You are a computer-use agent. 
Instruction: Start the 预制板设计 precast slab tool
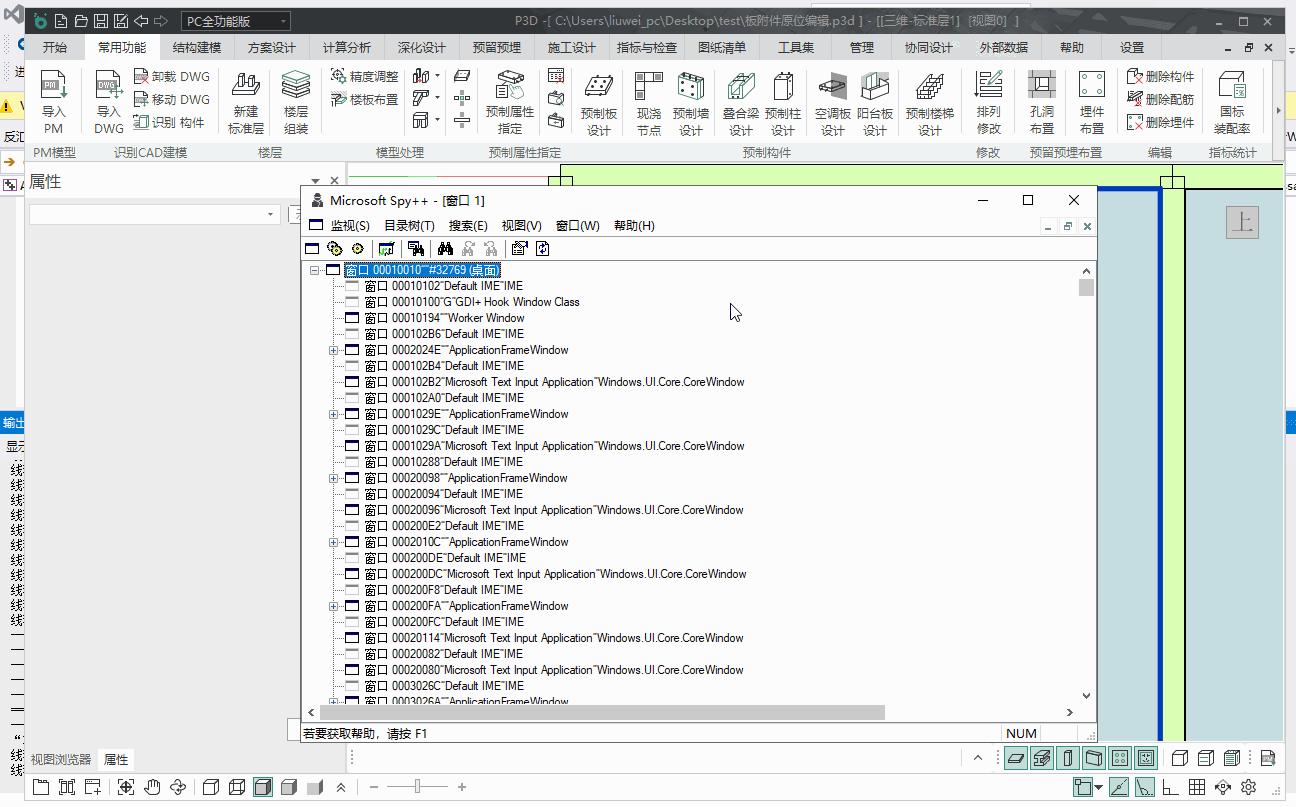click(x=599, y=102)
